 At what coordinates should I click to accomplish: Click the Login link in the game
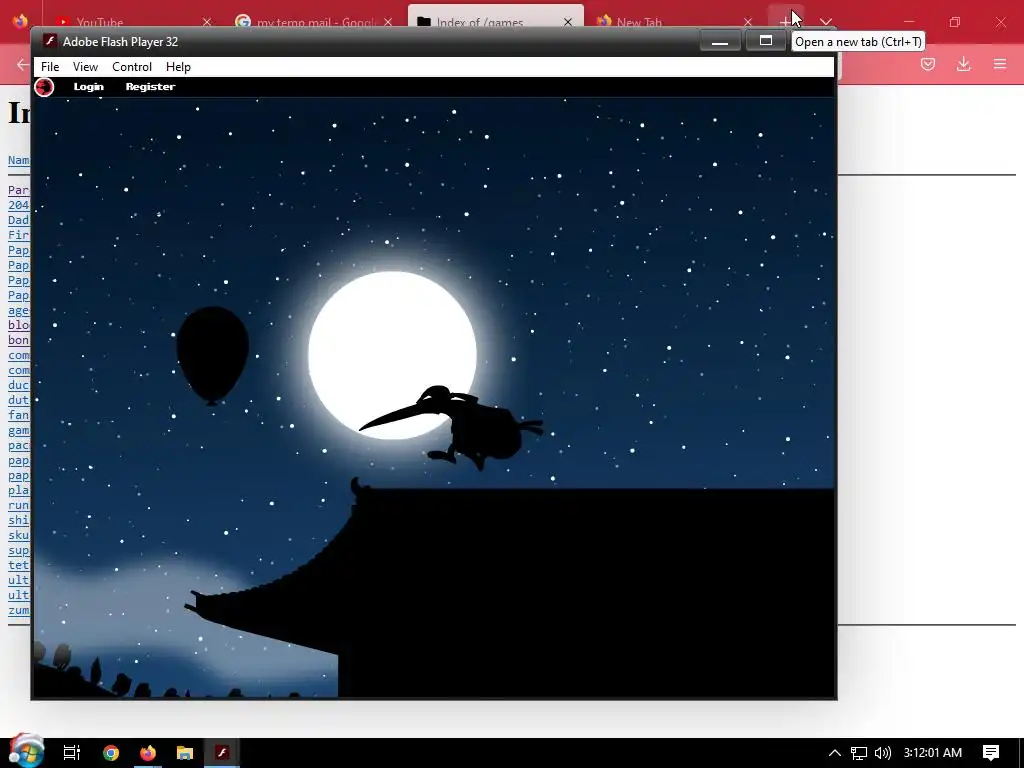click(89, 86)
